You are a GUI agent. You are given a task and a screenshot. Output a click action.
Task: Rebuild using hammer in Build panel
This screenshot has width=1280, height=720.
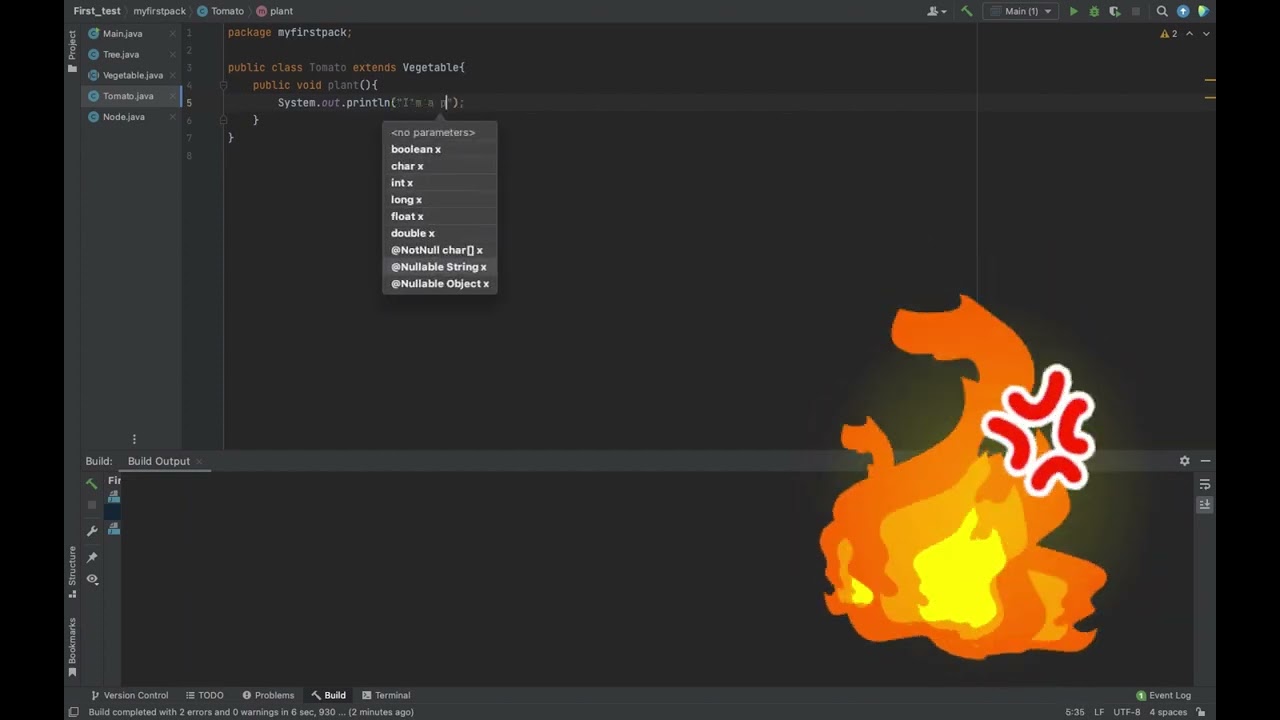click(92, 483)
